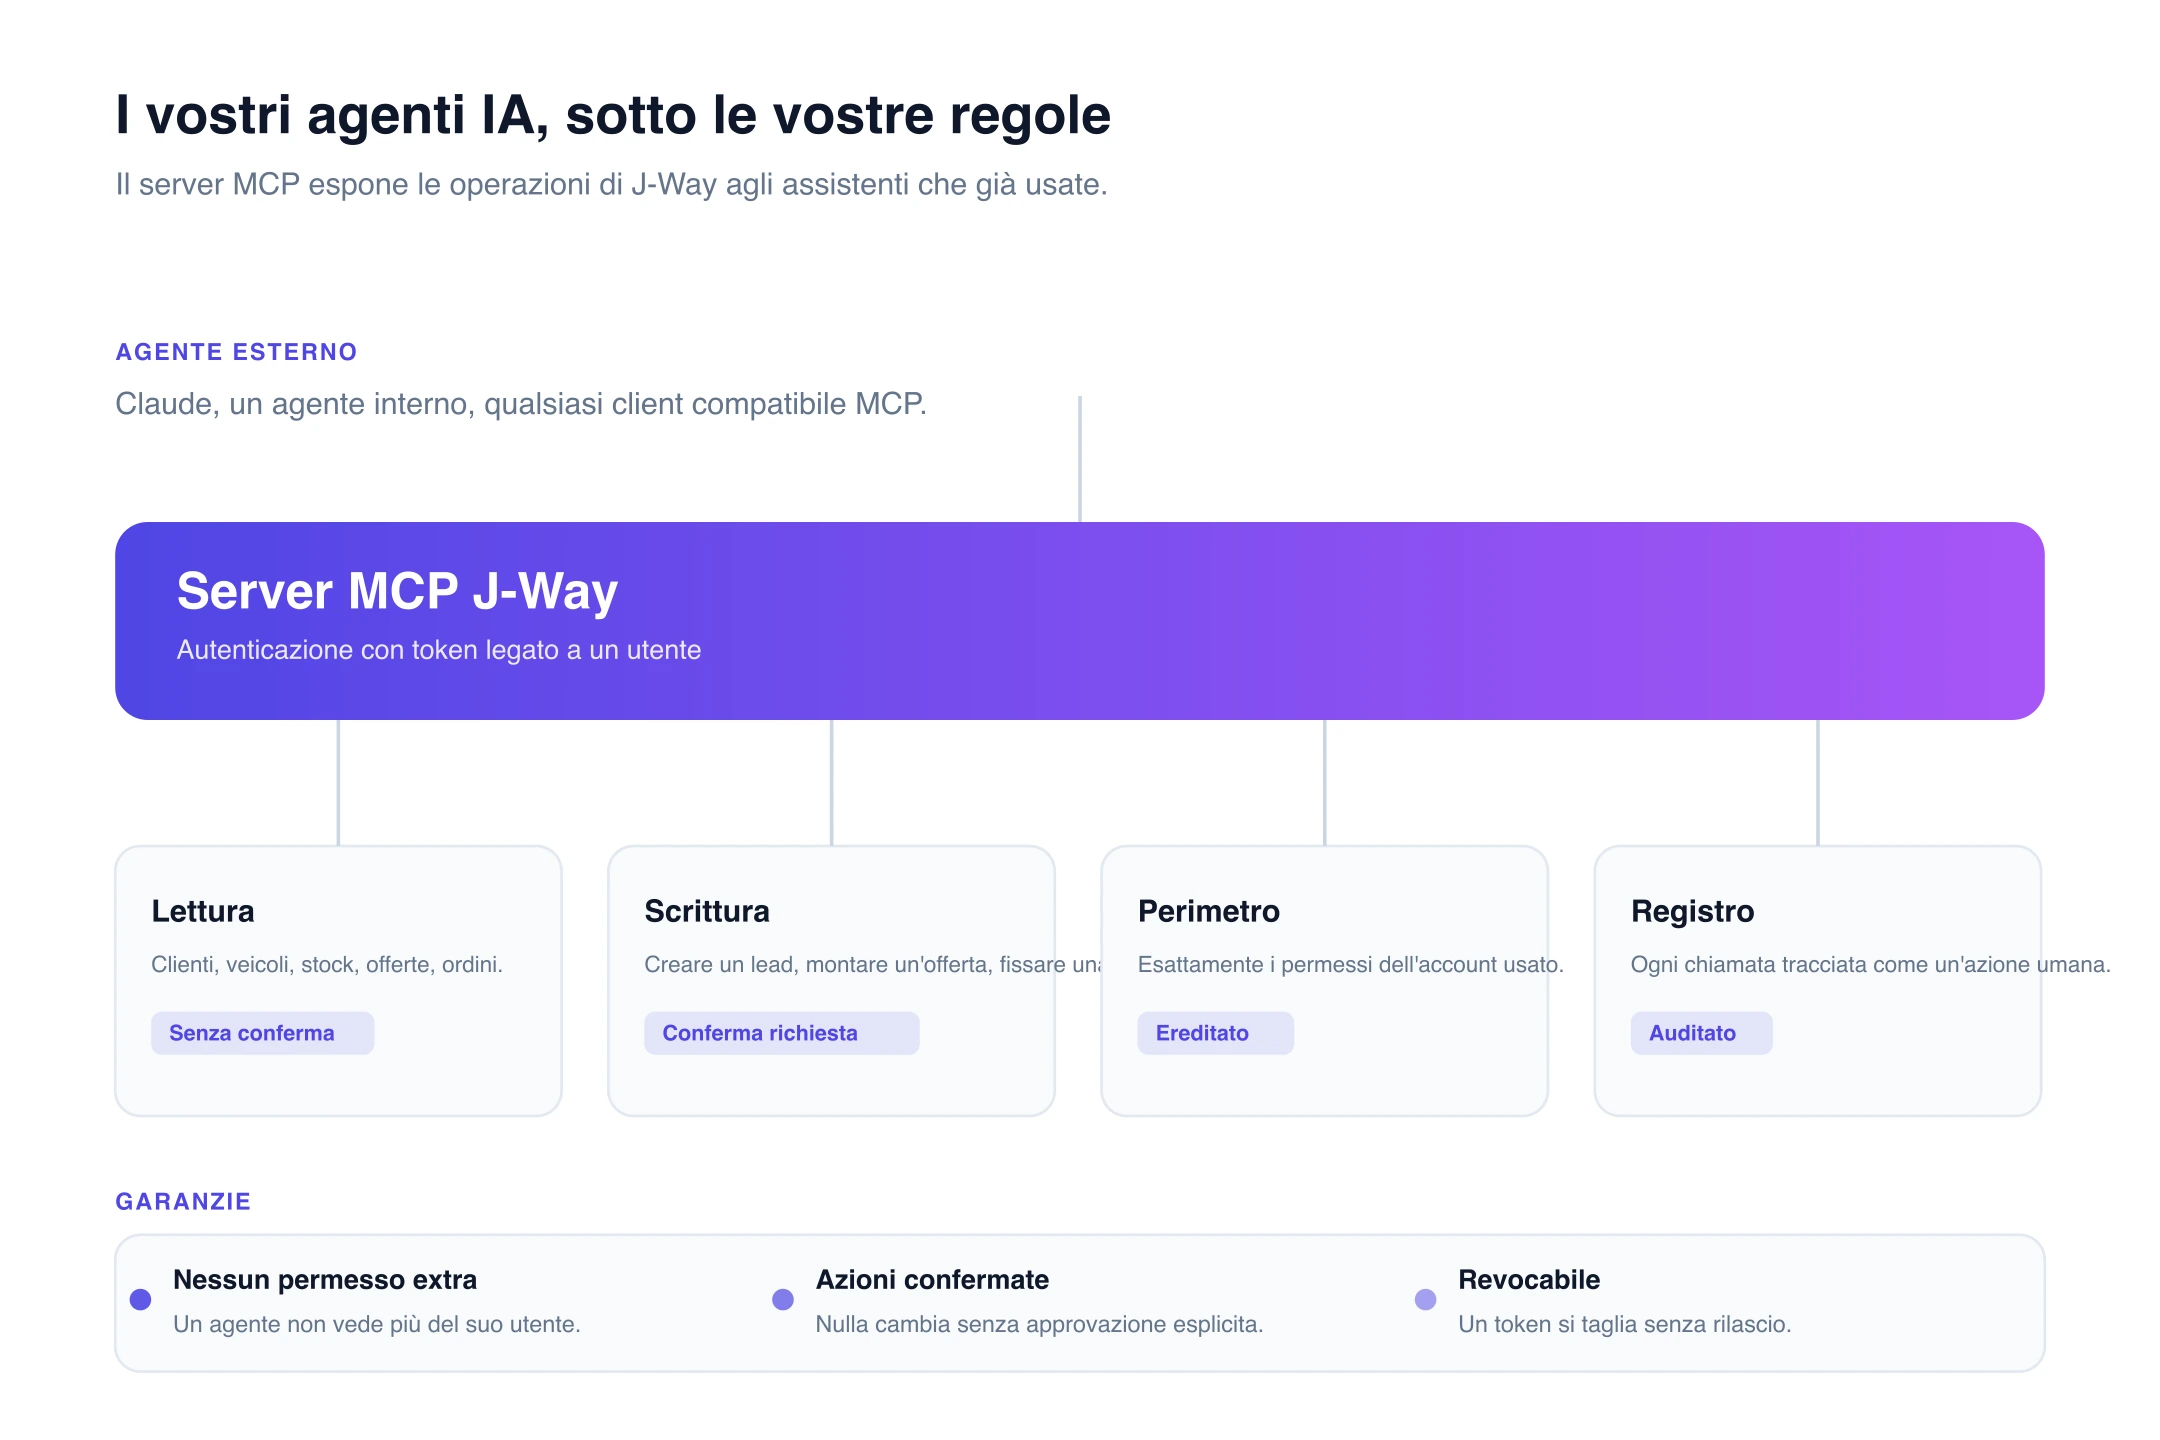2160x1440 pixels.
Task: Click the 'GARANZIE' section label
Action: [x=183, y=1202]
